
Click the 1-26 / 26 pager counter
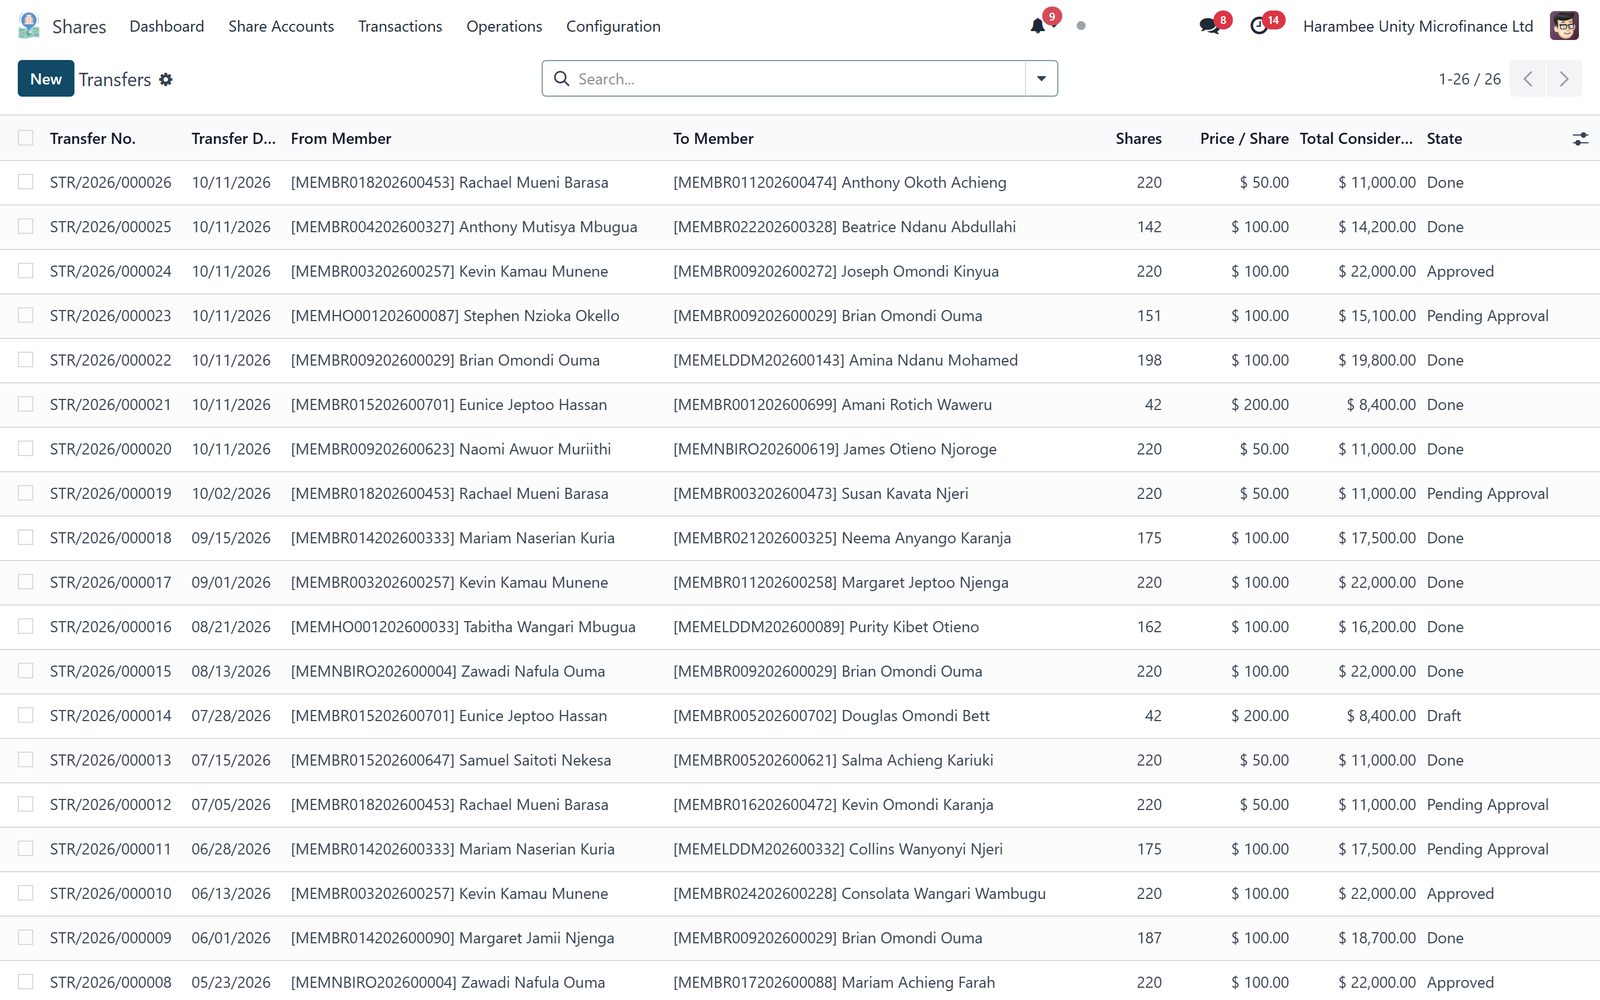coord(1469,79)
